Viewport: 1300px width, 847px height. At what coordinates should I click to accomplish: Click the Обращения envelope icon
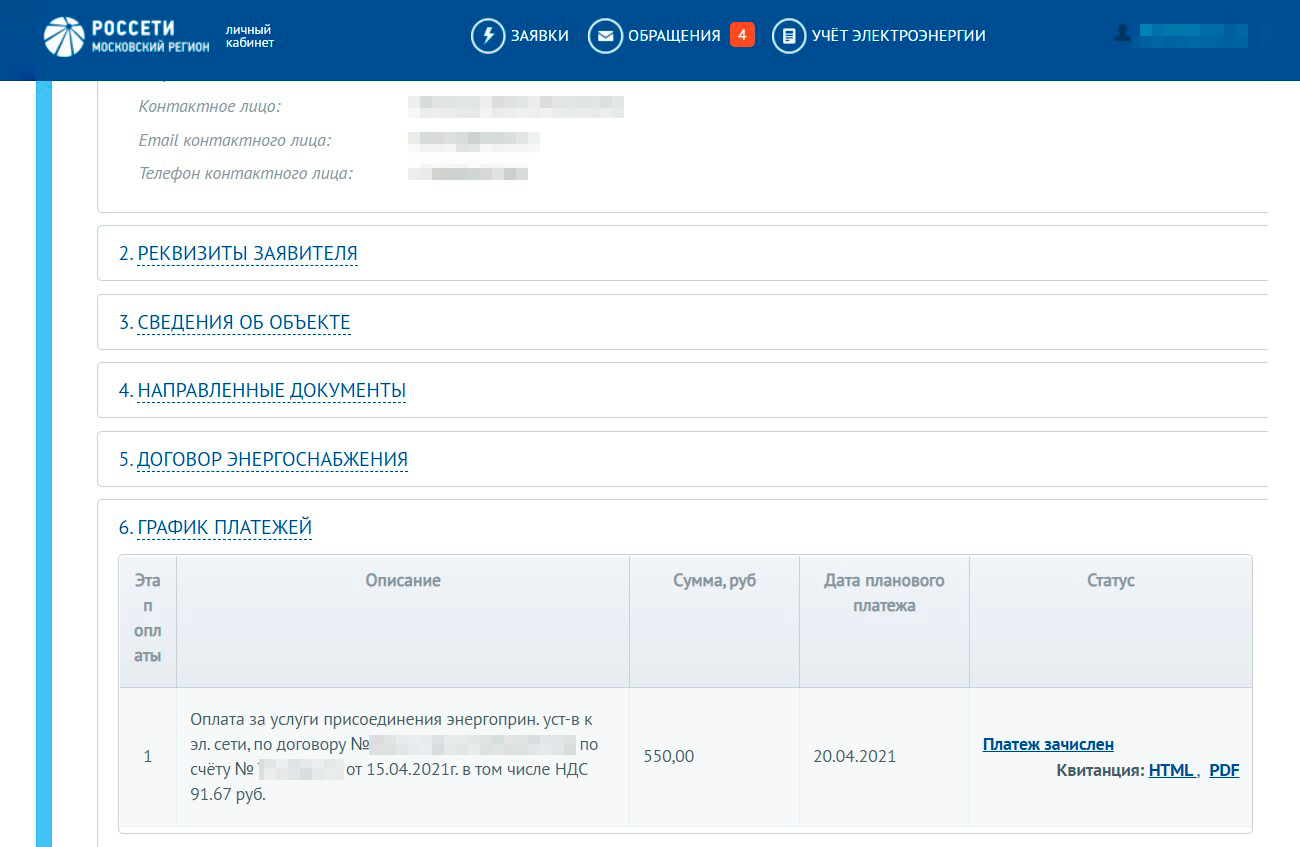[605, 36]
